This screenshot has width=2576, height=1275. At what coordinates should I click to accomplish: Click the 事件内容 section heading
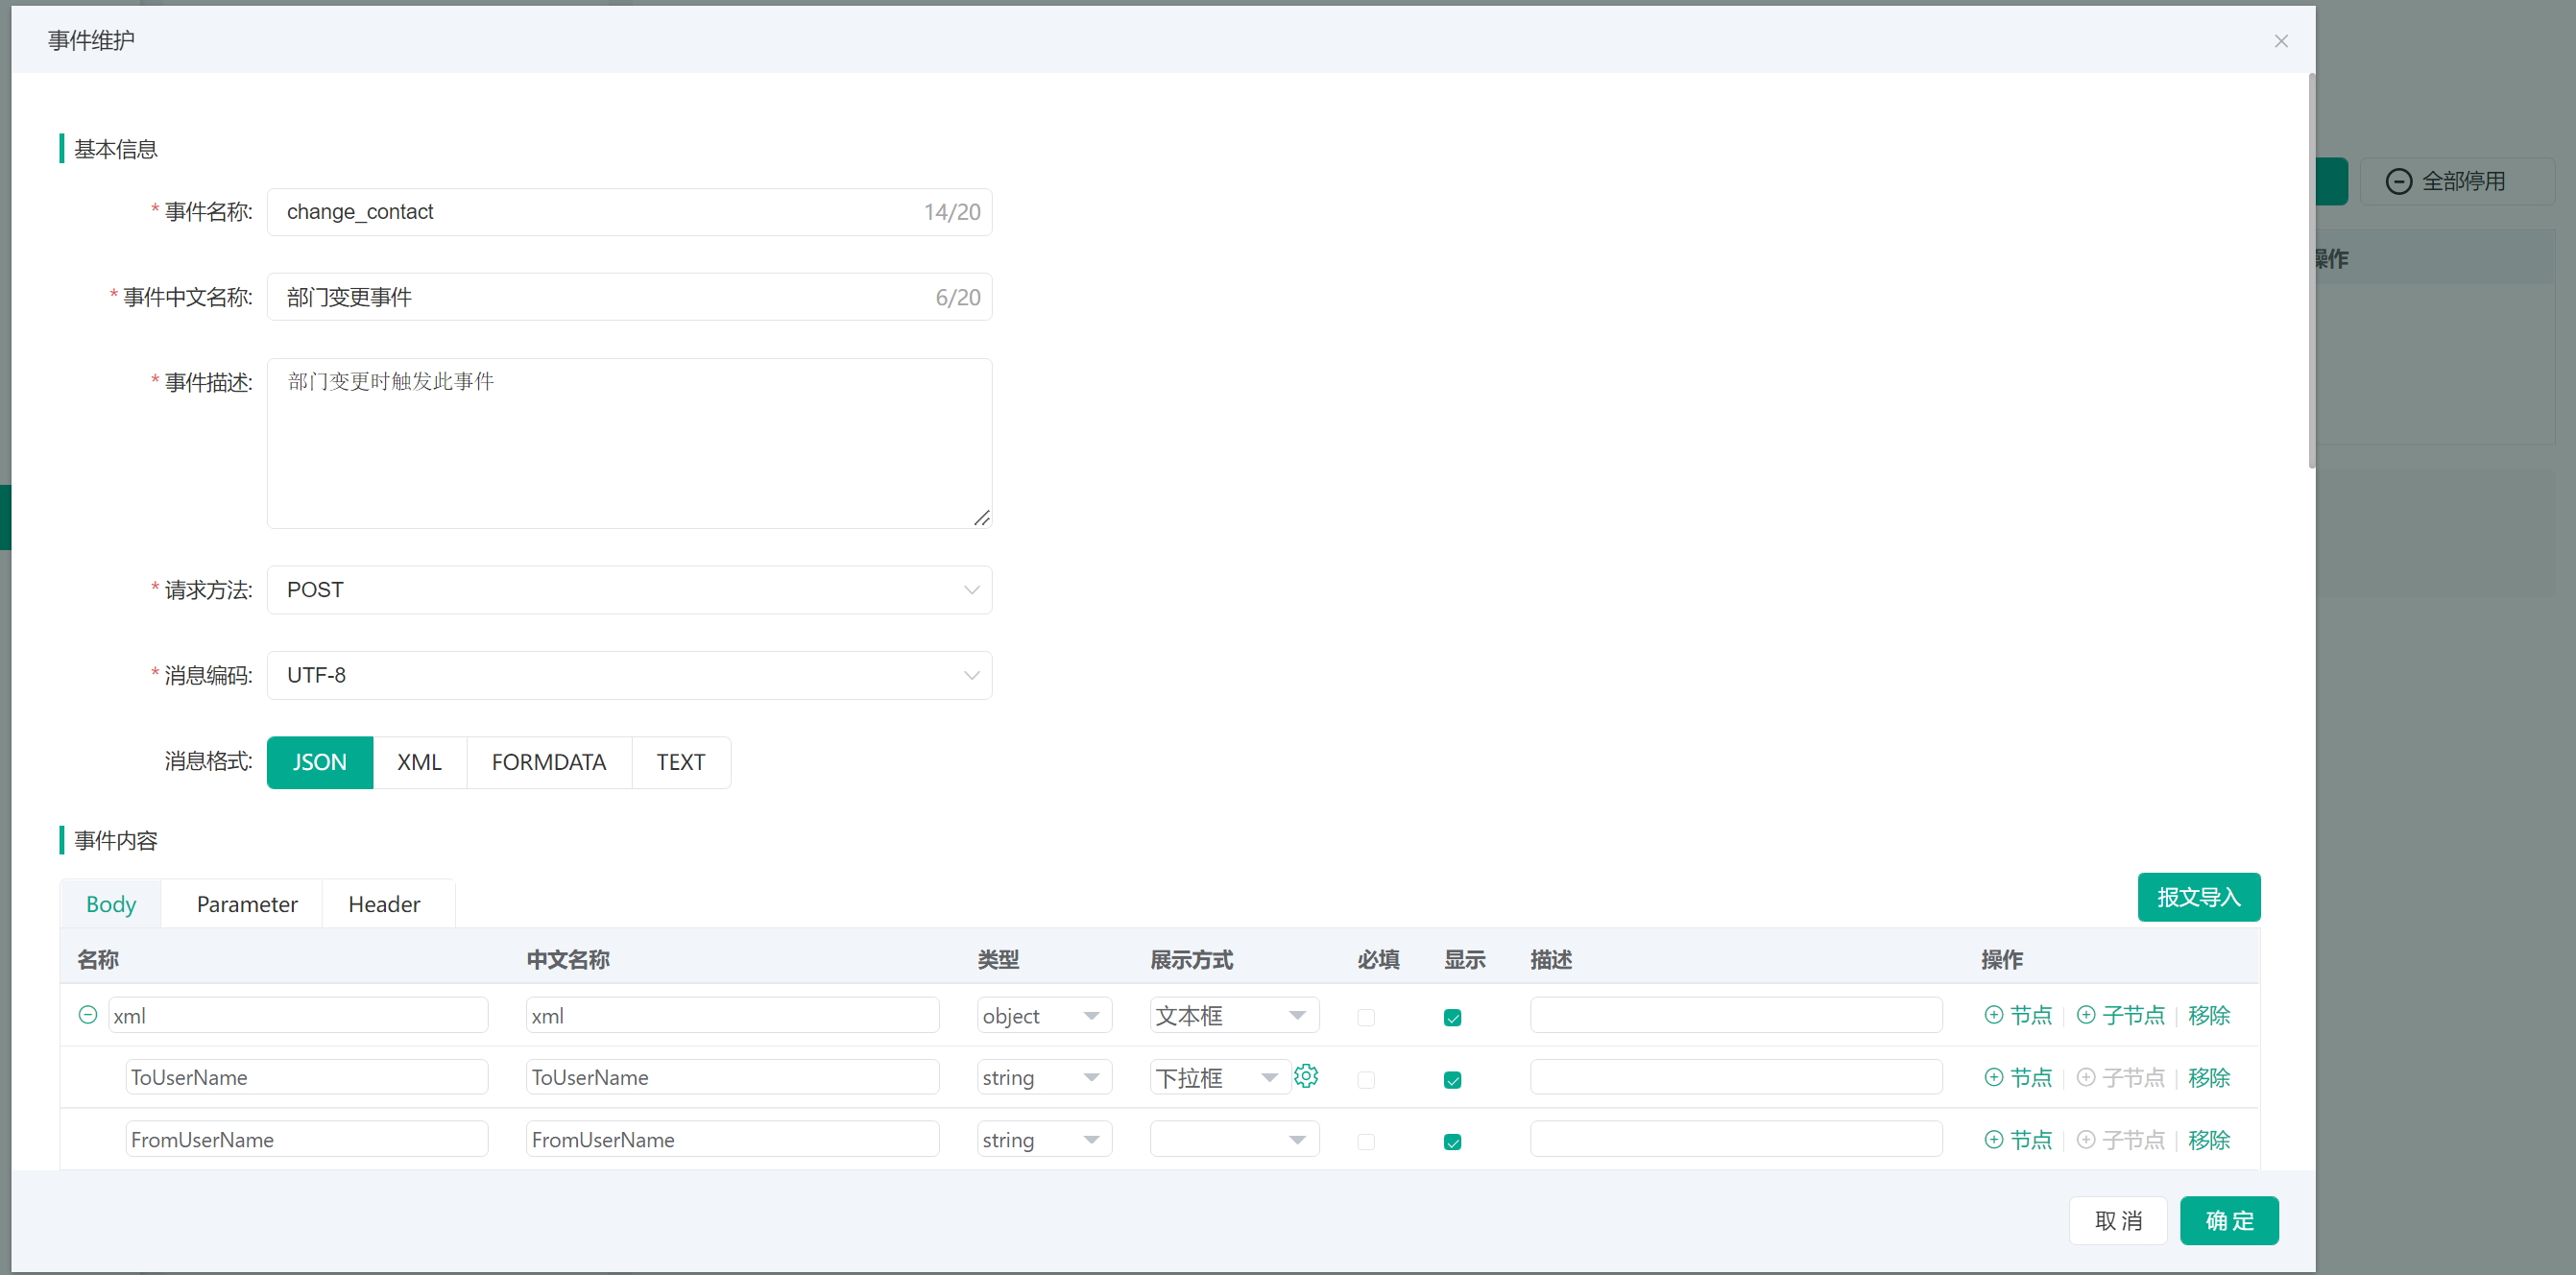click(116, 840)
